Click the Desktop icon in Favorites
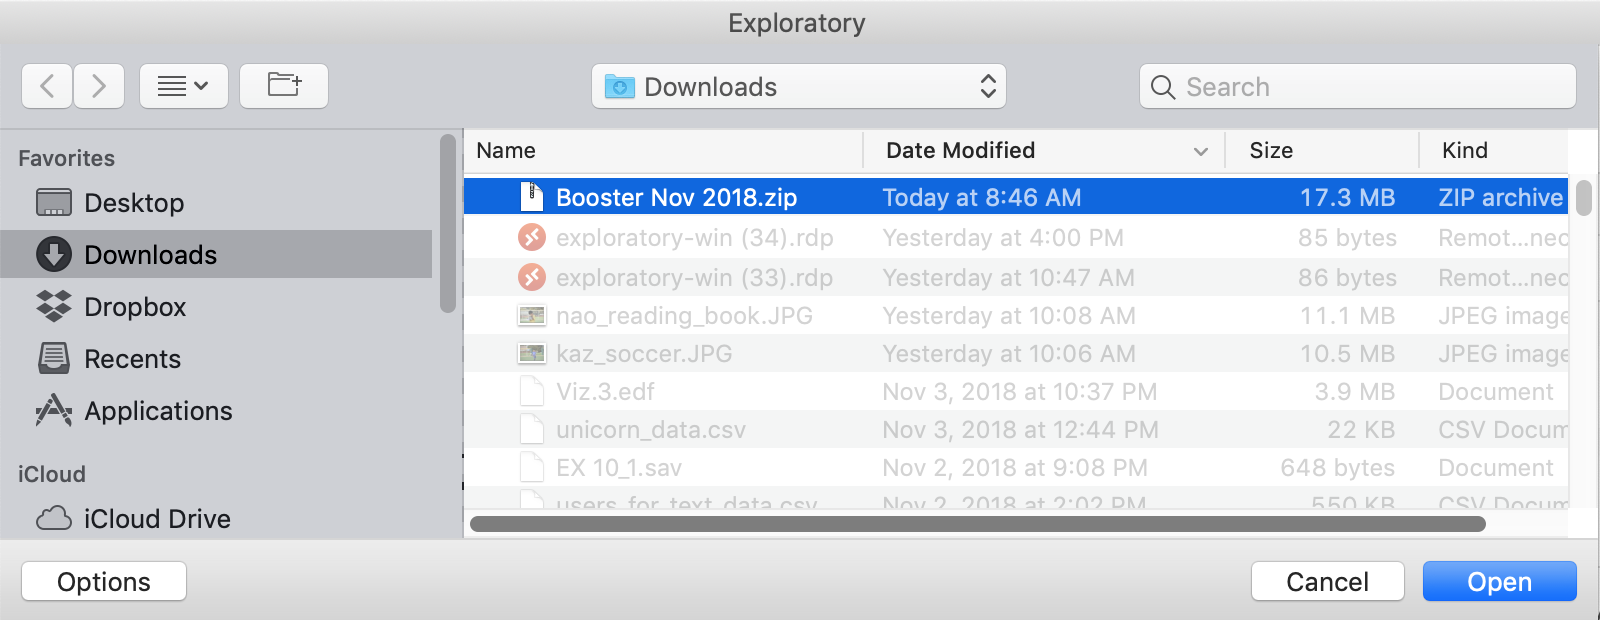The width and height of the screenshot is (1600, 620). [x=53, y=202]
